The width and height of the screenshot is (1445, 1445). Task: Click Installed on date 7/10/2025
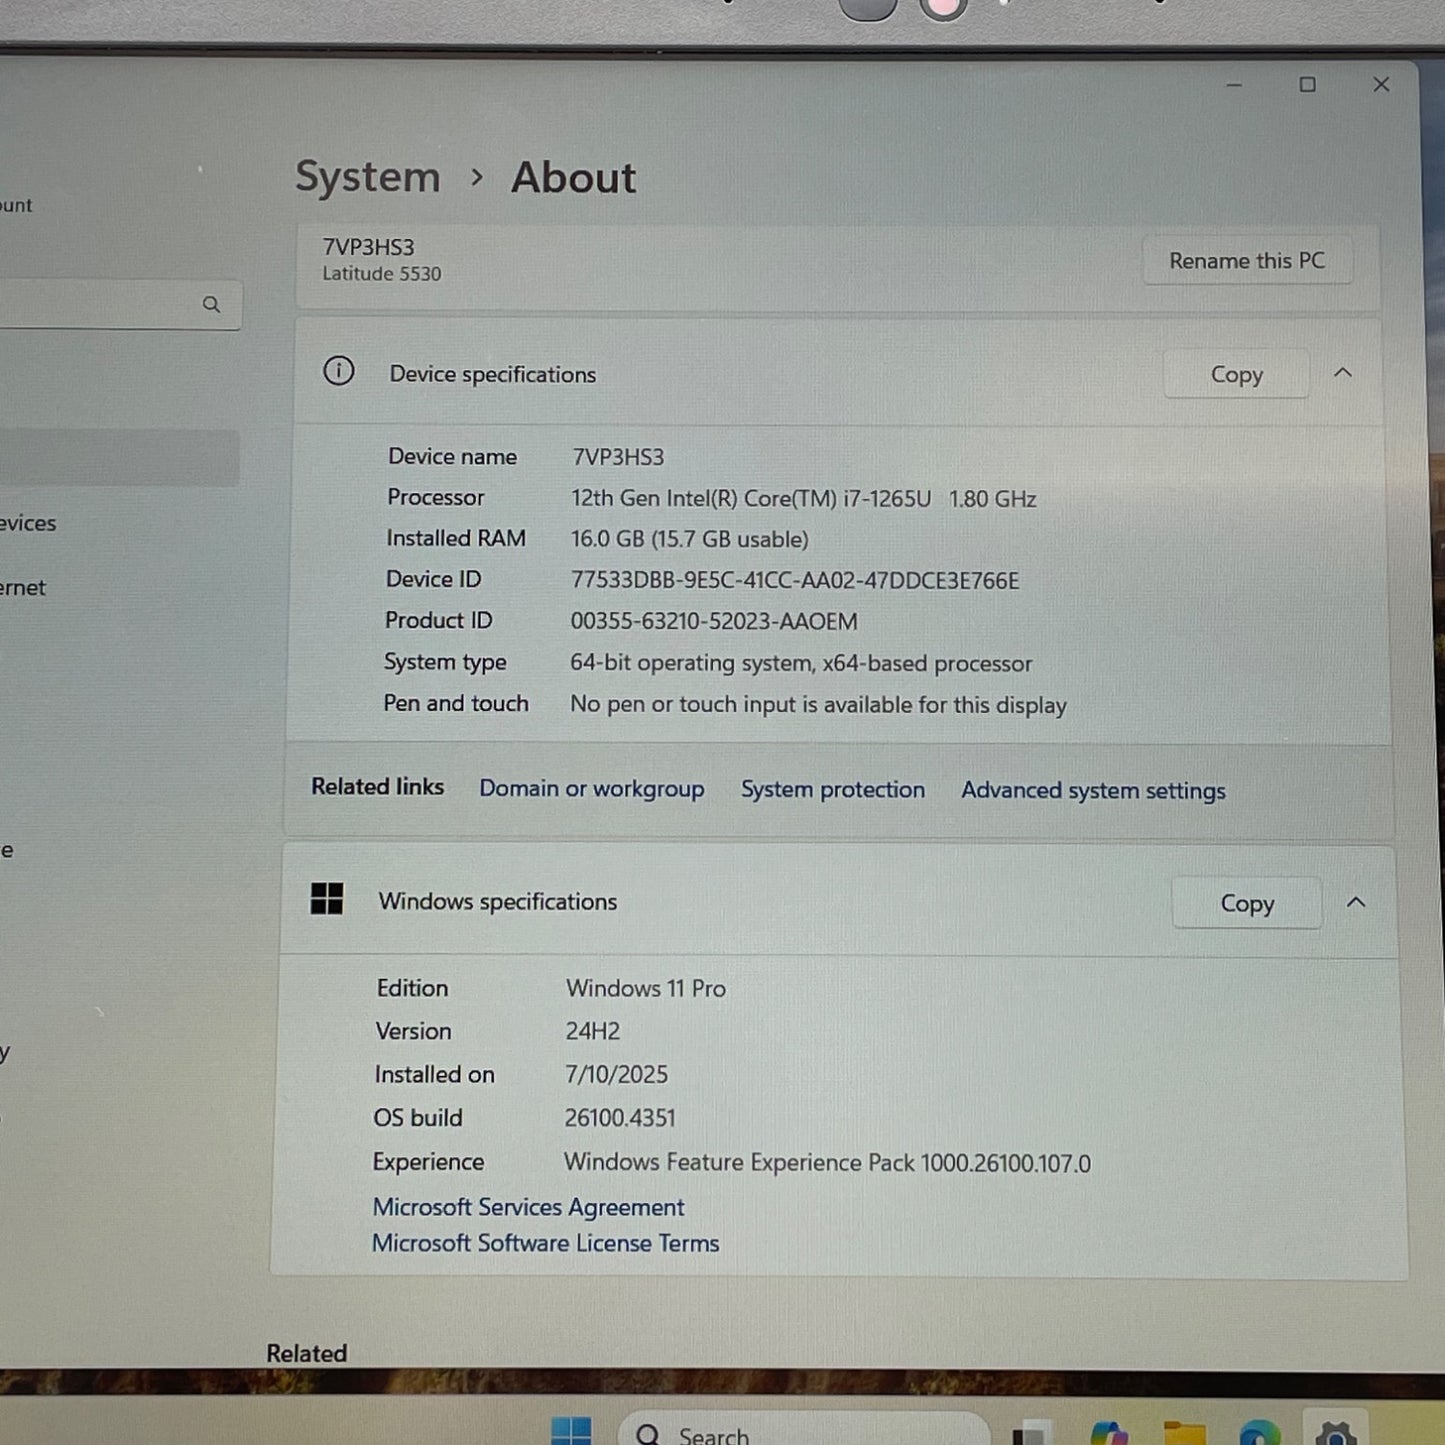point(616,1074)
